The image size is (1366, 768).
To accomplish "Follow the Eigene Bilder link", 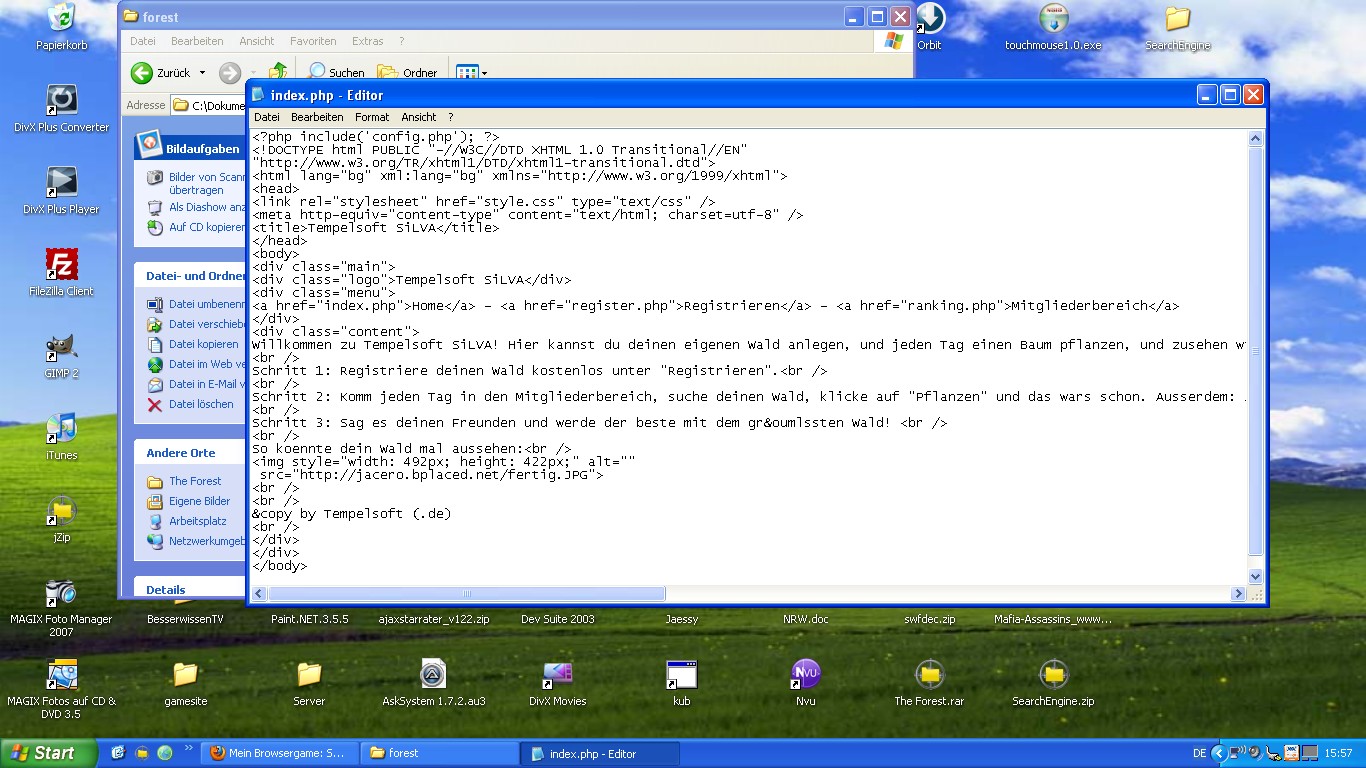I will click(x=199, y=501).
